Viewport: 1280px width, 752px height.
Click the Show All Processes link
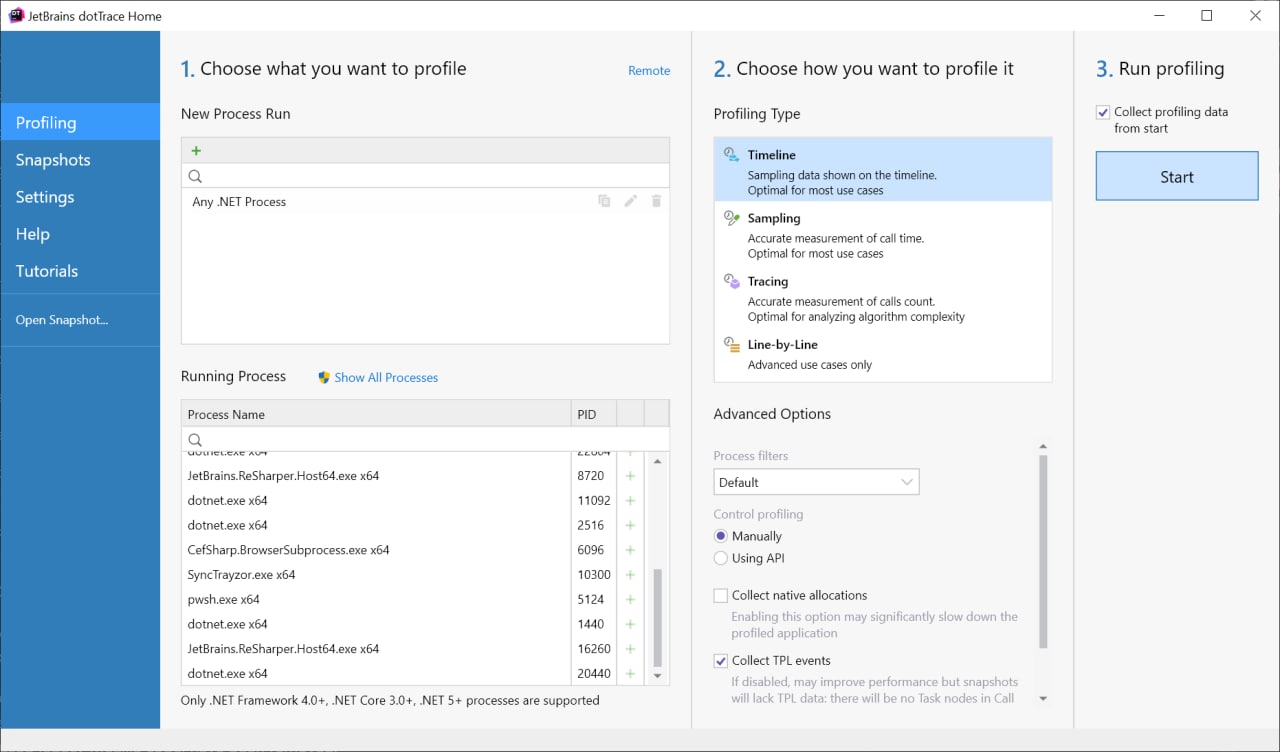click(x=386, y=377)
